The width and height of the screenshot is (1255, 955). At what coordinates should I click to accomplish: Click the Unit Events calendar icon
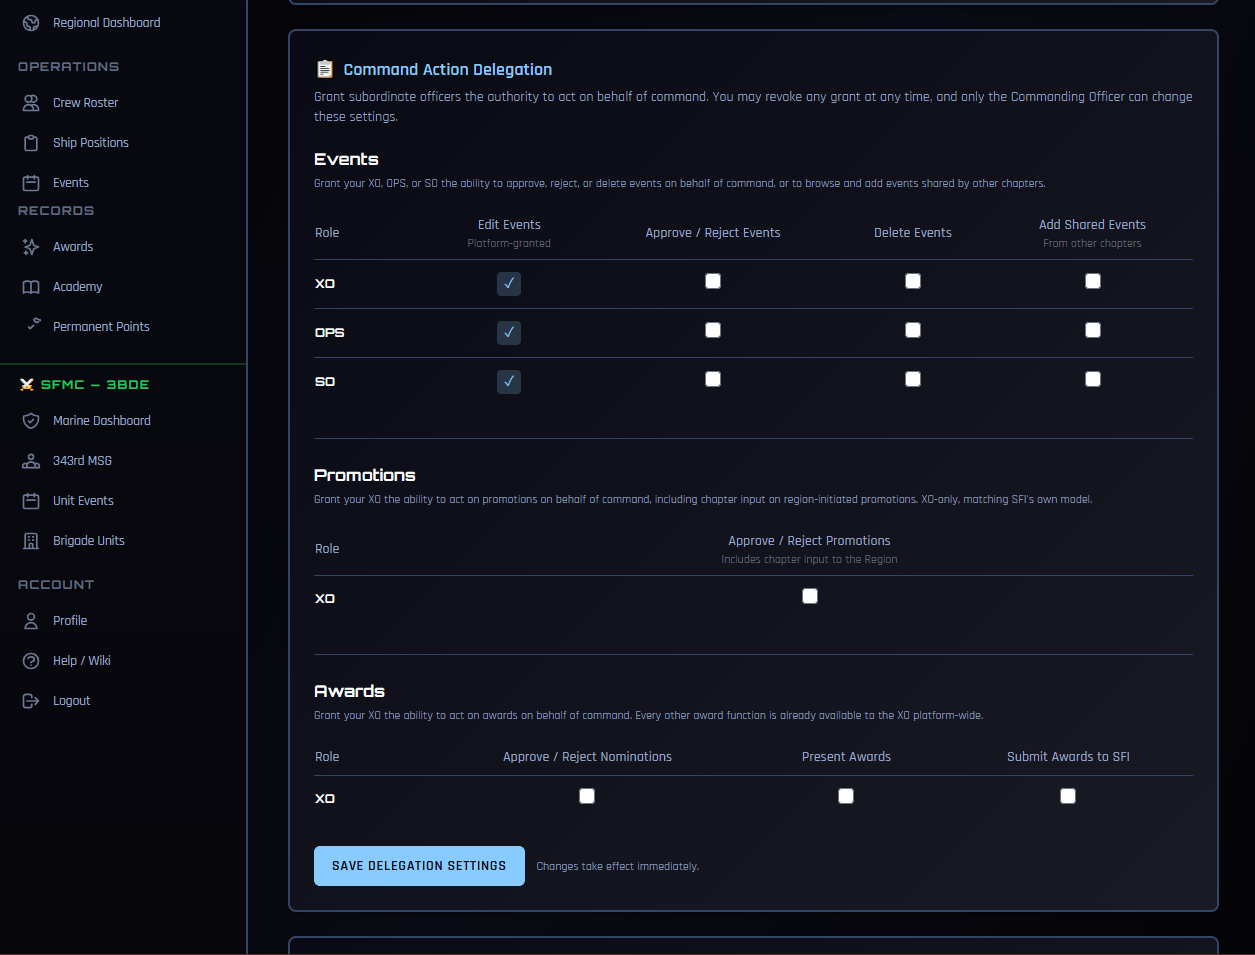[x=31, y=501]
